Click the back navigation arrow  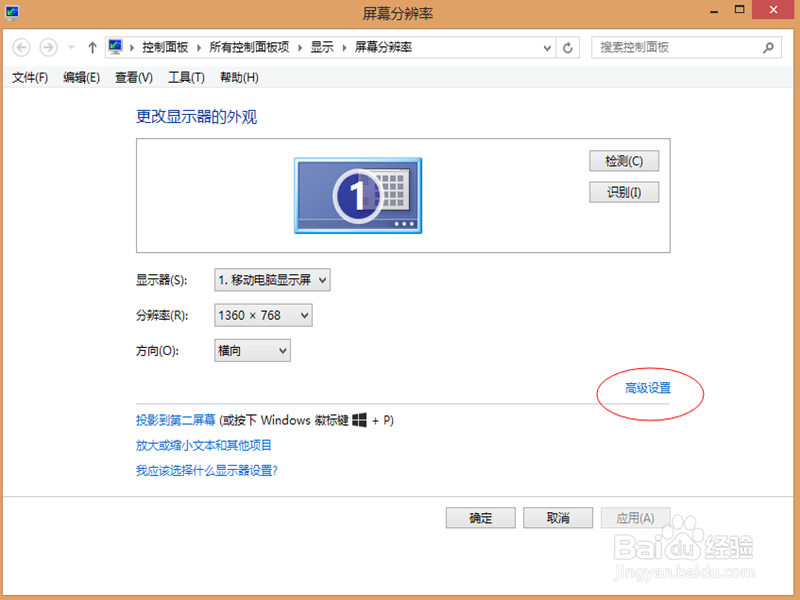pos(21,47)
